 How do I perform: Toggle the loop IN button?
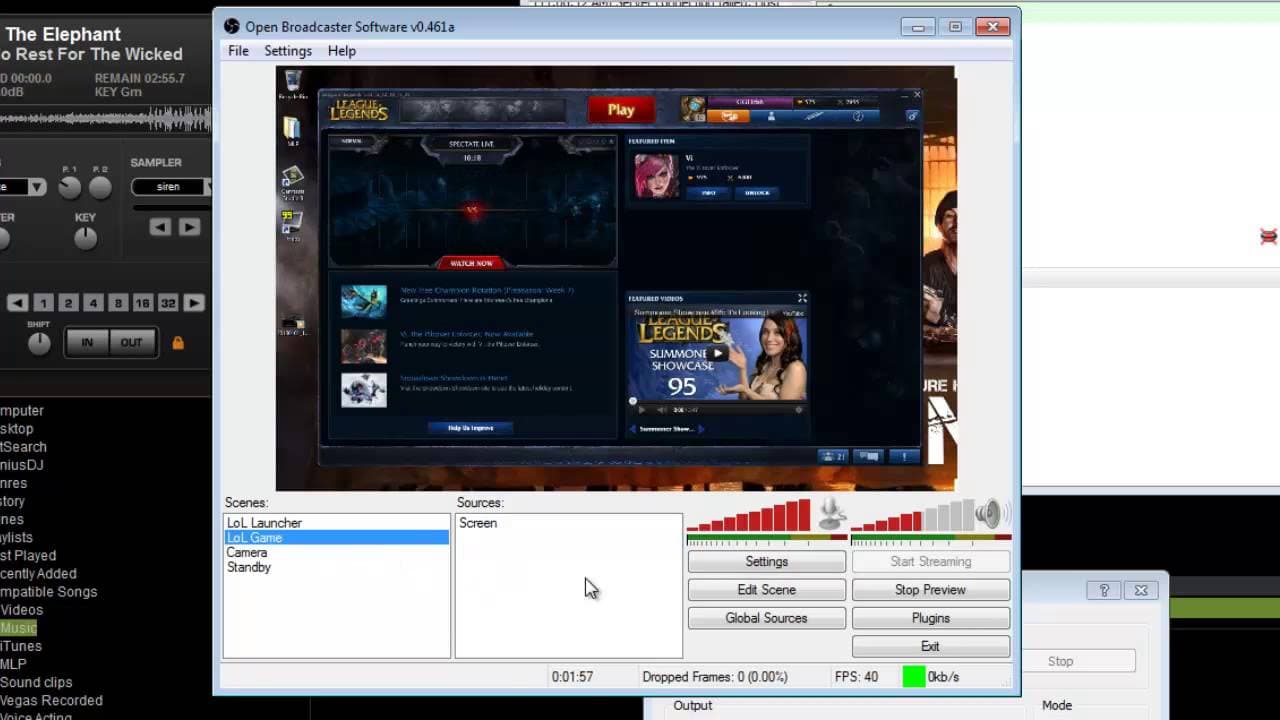pyautogui.click(x=87, y=342)
